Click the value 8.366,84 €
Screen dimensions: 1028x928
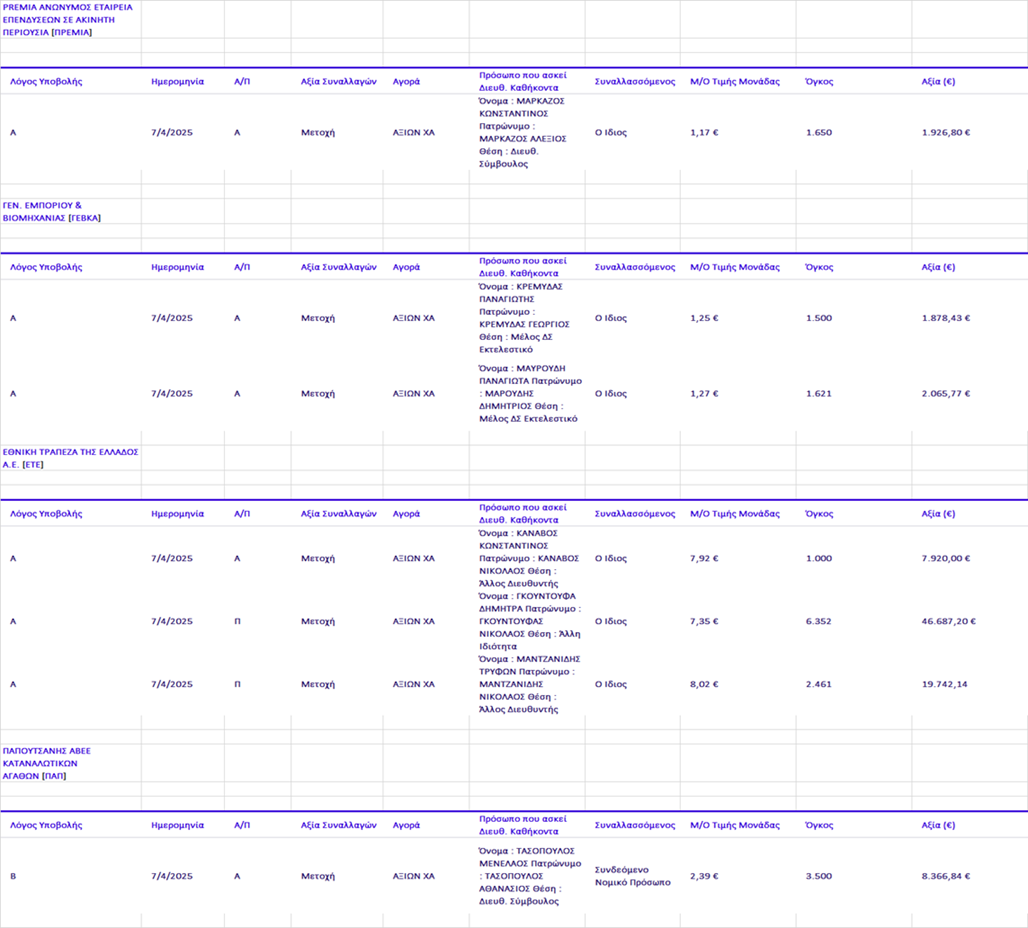pyautogui.click(x=946, y=876)
